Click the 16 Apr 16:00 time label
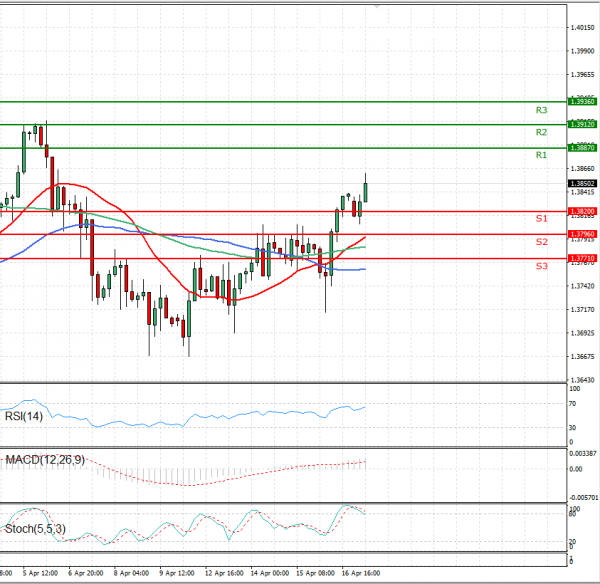Screen dimensions: 600x584 [x=361, y=573]
